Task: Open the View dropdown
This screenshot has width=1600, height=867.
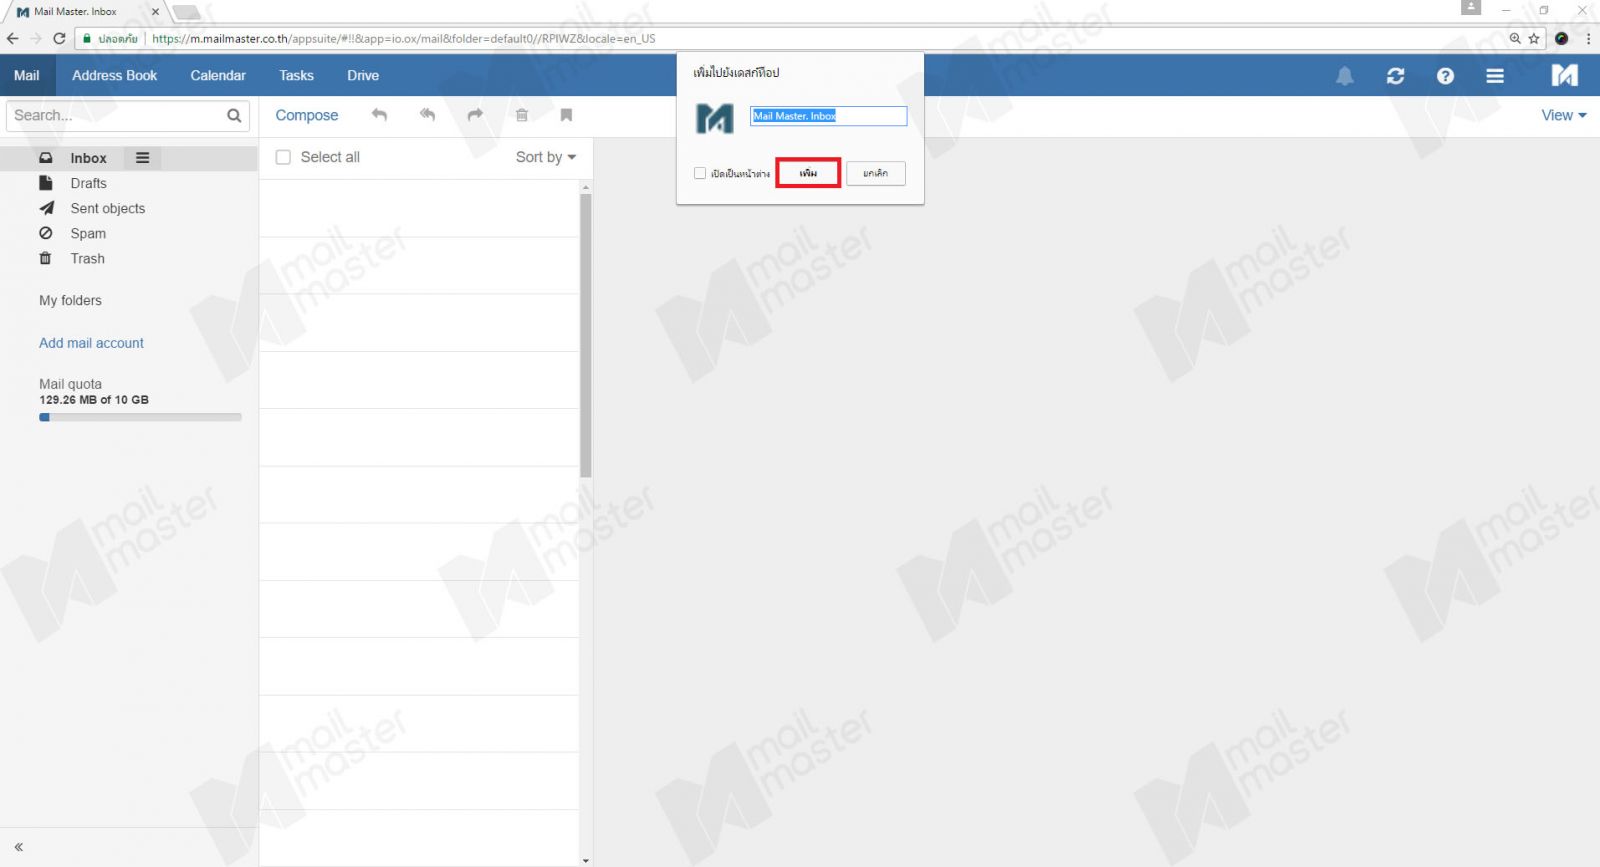Action: (1564, 115)
